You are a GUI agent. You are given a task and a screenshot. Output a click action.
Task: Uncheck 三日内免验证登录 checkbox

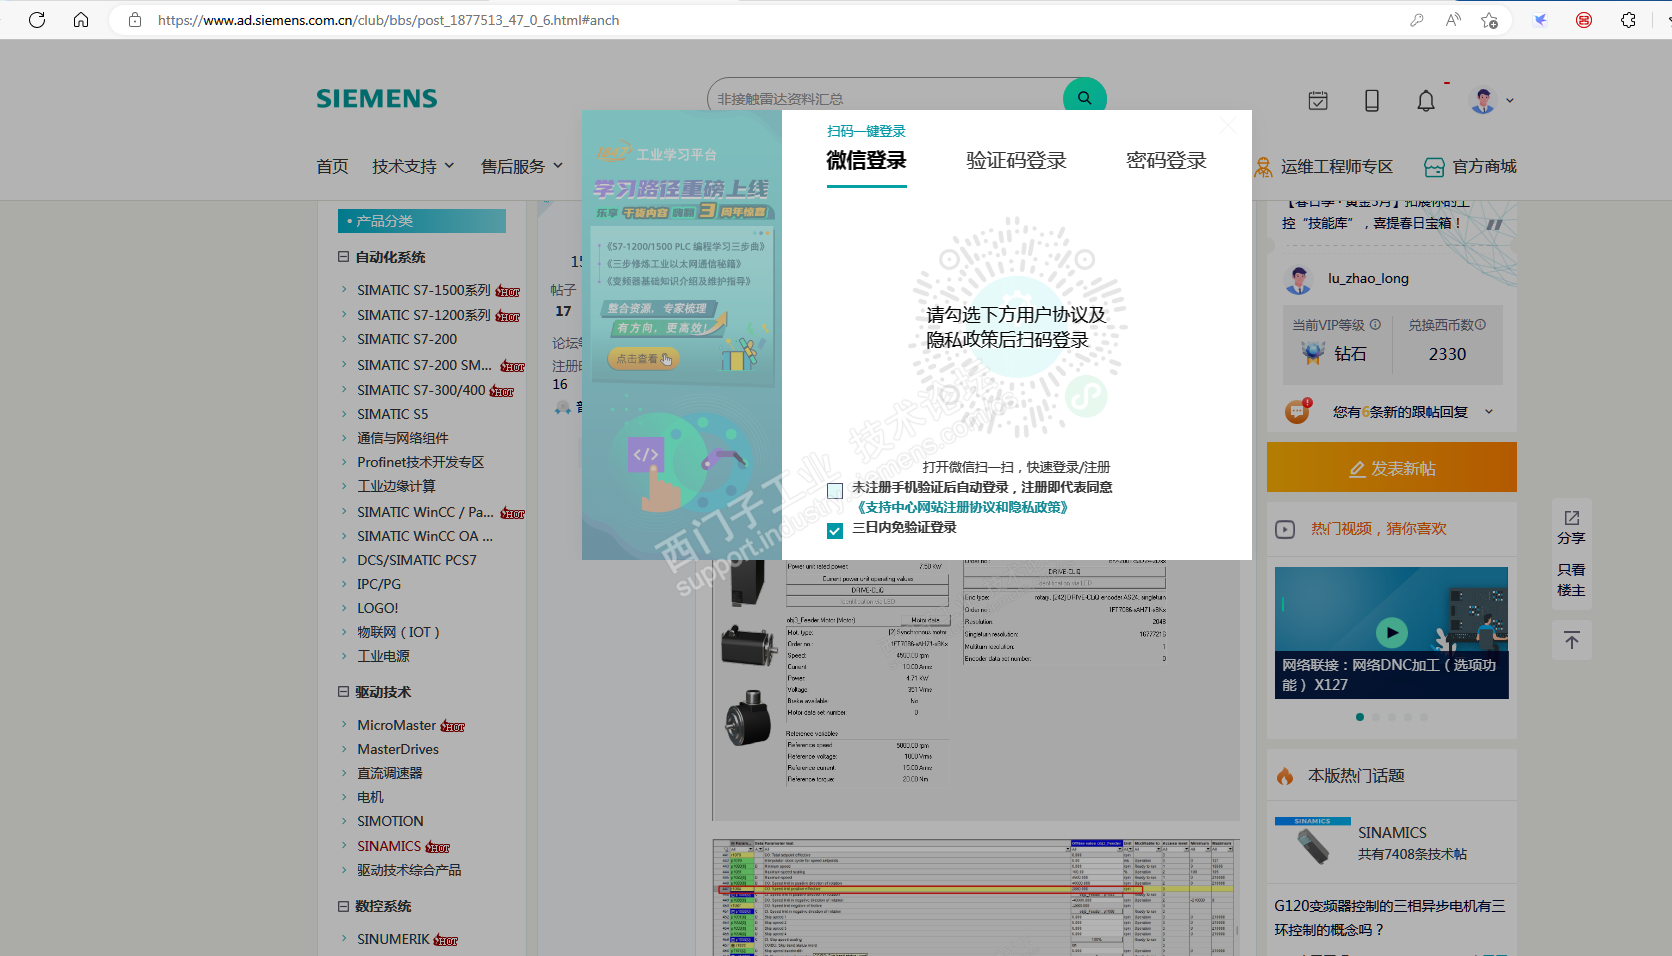[835, 531]
